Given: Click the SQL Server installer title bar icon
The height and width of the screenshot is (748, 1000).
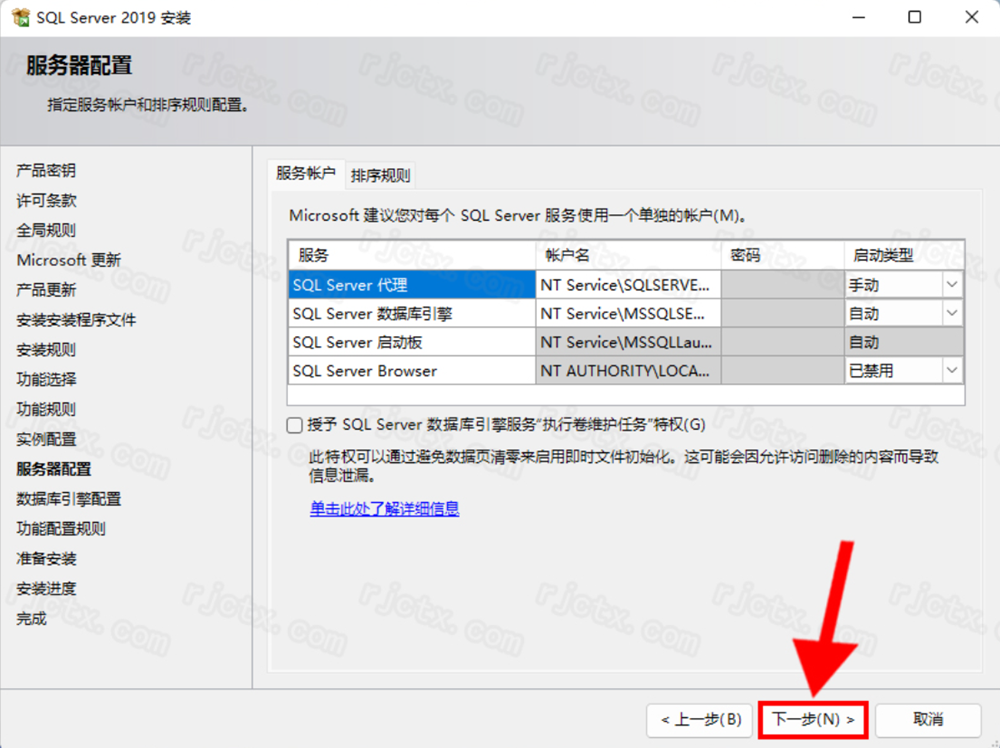Looking at the screenshot, I should pos(20,18).
